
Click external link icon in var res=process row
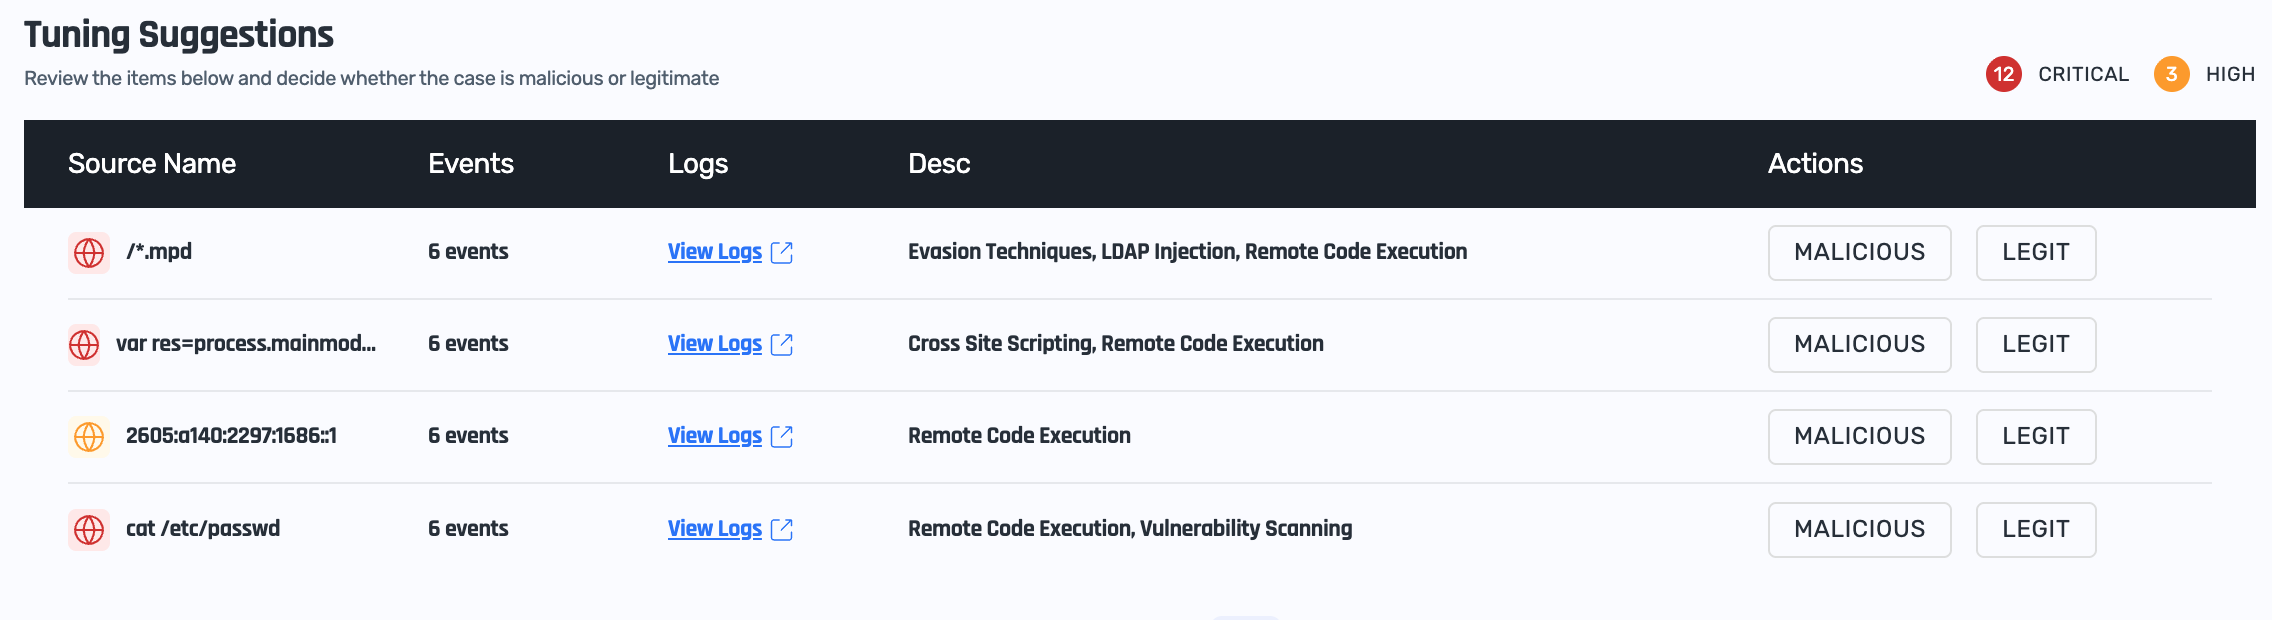[782, 345]
